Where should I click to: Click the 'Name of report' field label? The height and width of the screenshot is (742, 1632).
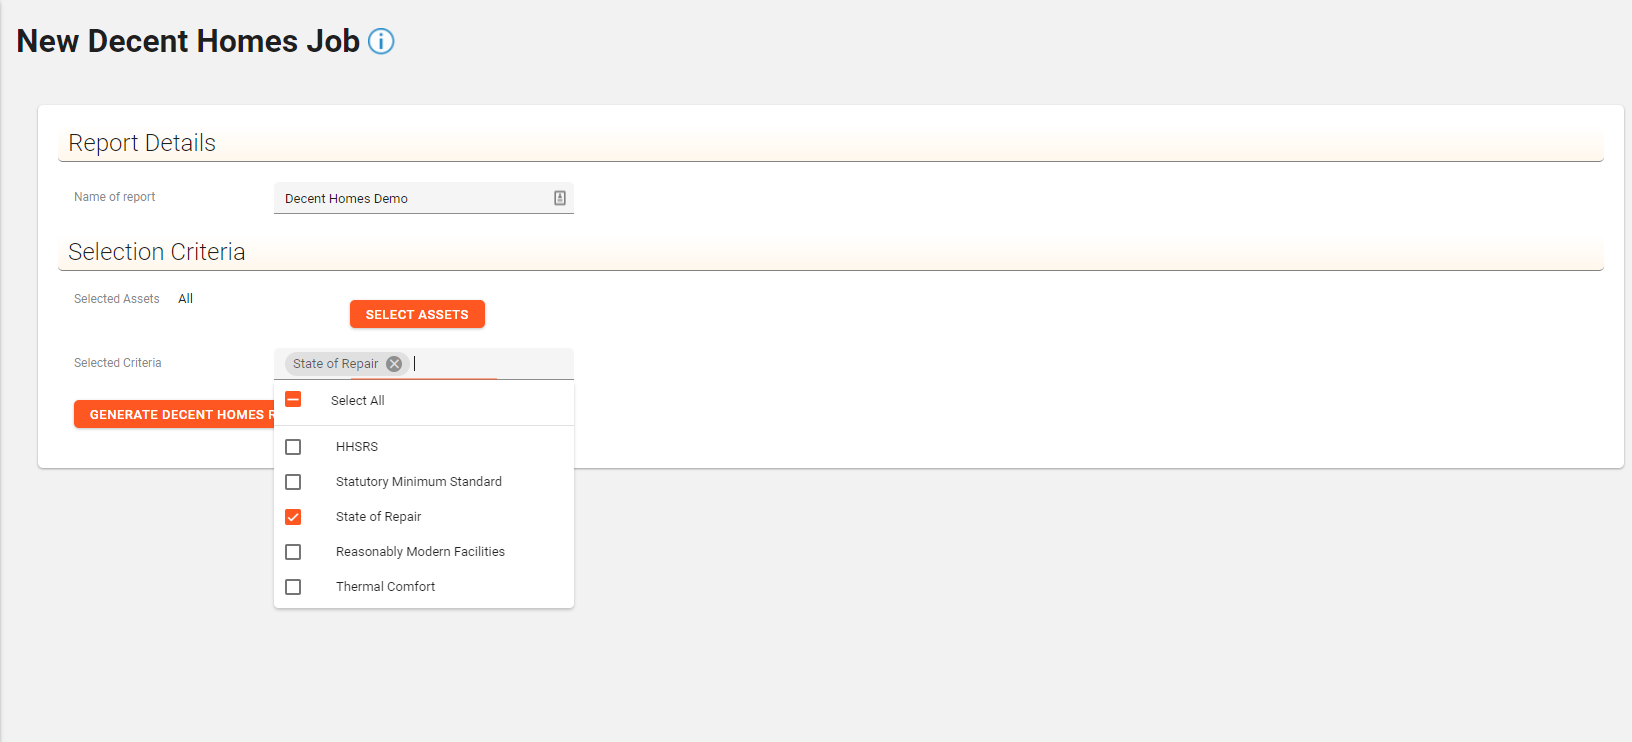[115, 197]
